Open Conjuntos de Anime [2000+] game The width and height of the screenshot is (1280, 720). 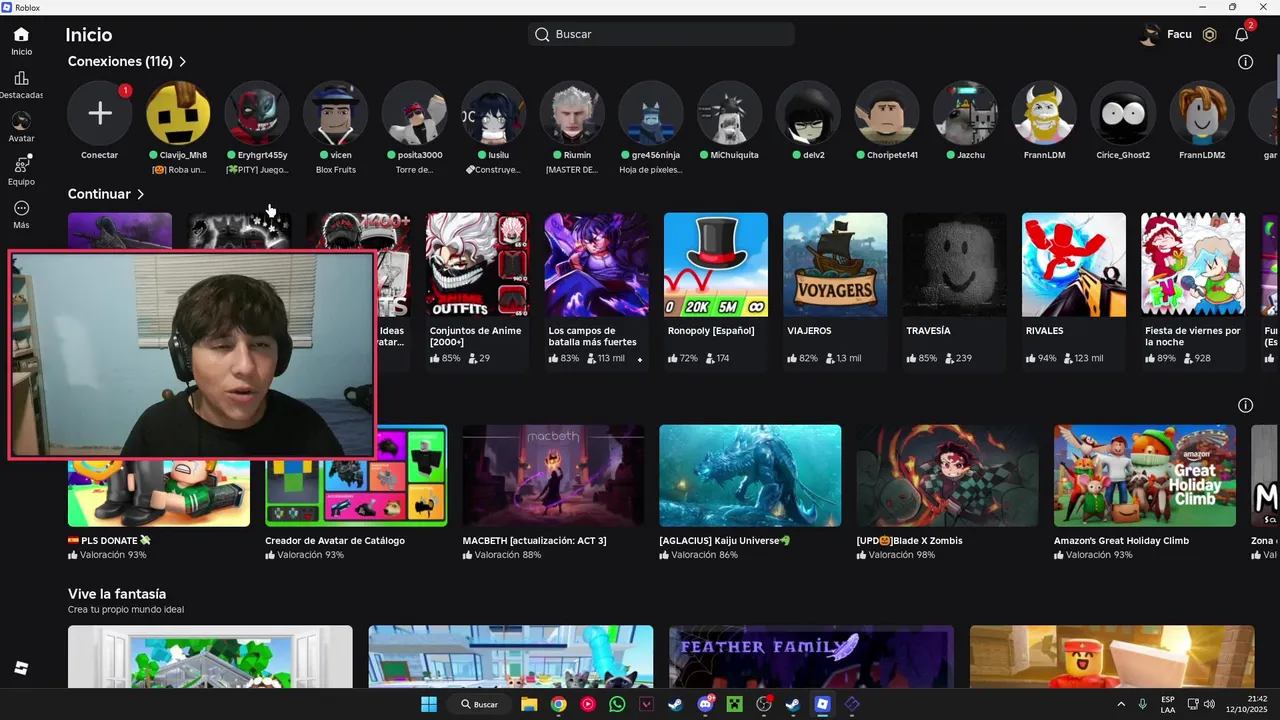(478, 292)
